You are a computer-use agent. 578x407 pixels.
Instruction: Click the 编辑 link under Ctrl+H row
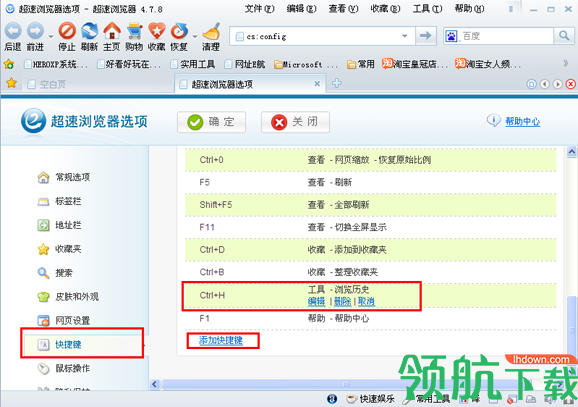point(316,302)
